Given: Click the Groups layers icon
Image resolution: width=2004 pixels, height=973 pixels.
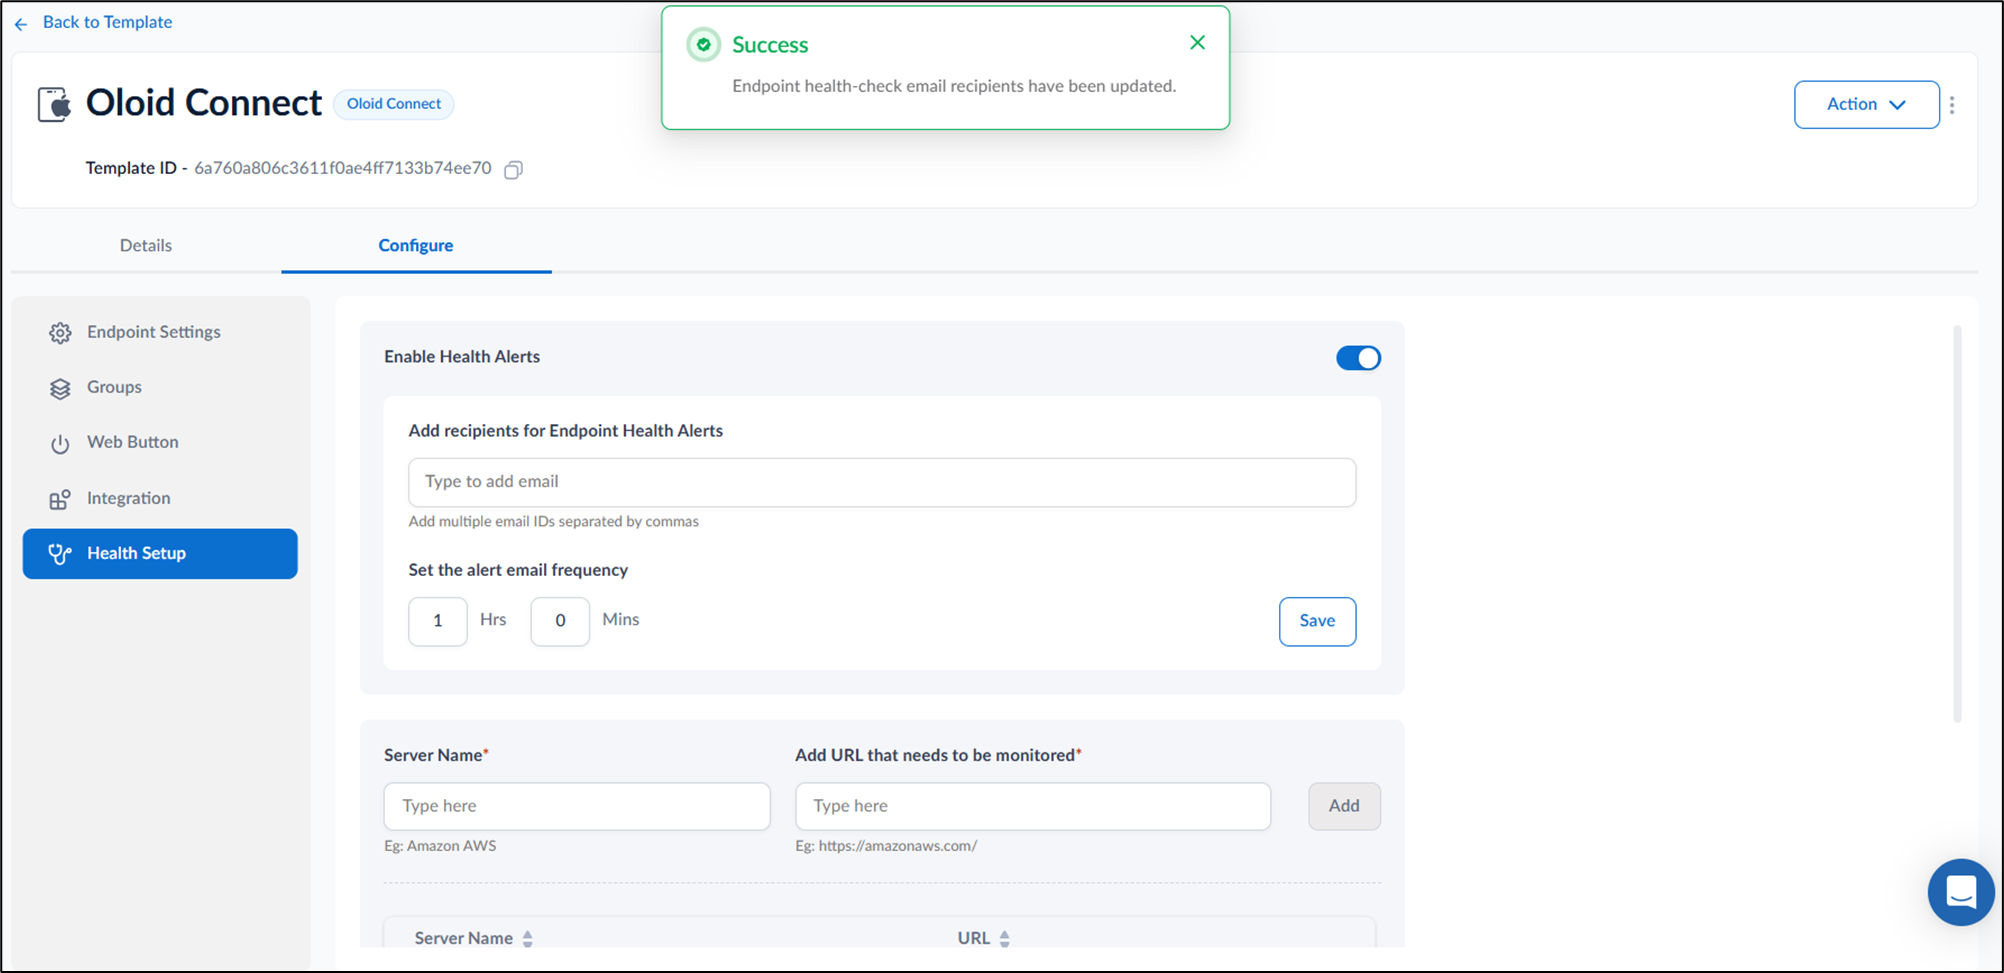Looking at the screenshot, I should click(x=60, y=388).
